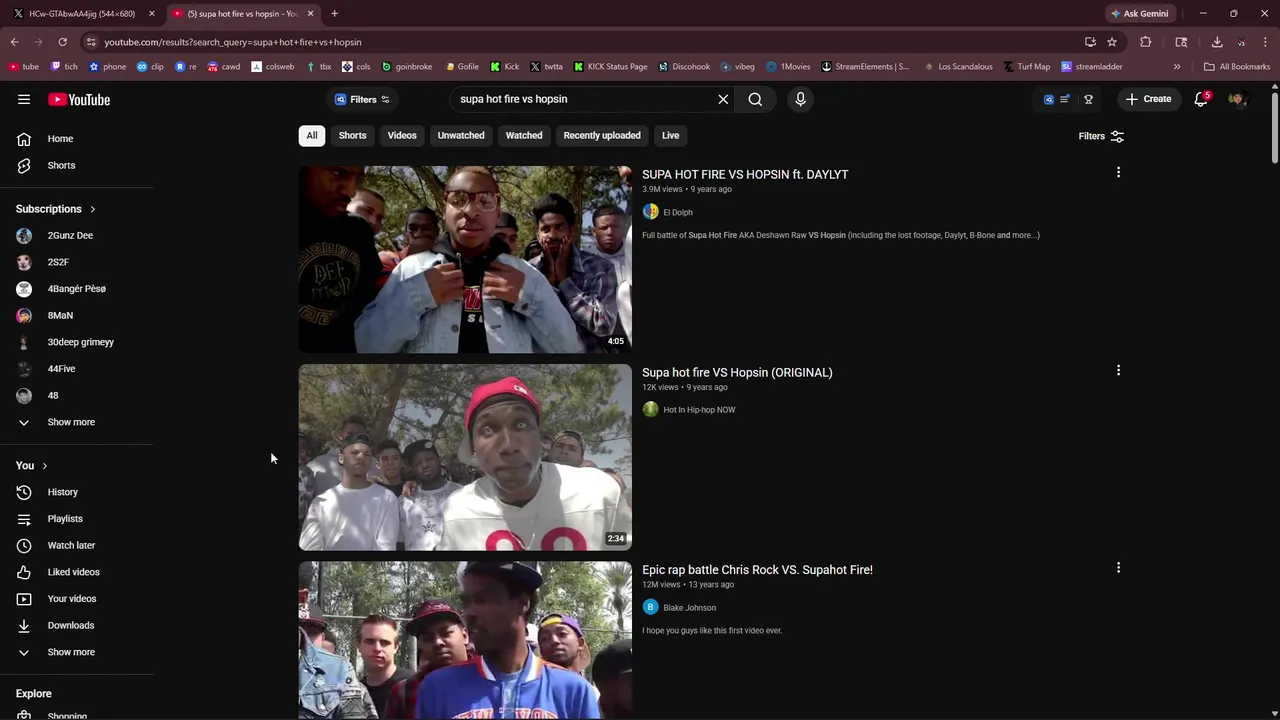The width and height of the screenshot is (1280, 720).
Task: Click the Create button
Action: point(1148,99)
